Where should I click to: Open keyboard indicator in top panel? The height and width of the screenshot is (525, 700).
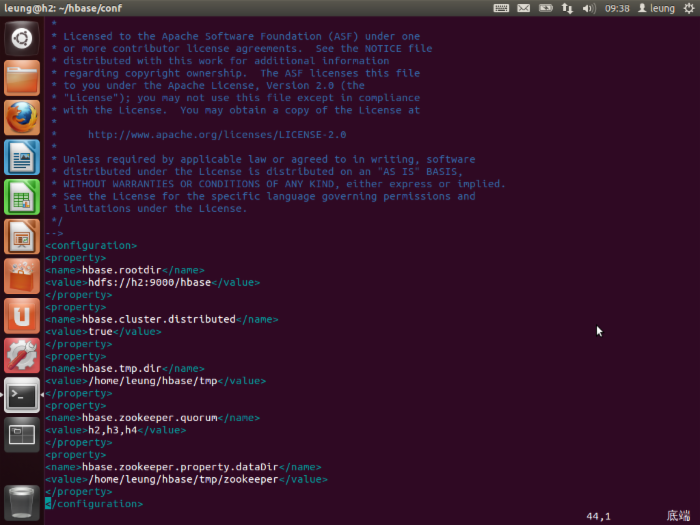pyautogui.click(x=501, y=8)
